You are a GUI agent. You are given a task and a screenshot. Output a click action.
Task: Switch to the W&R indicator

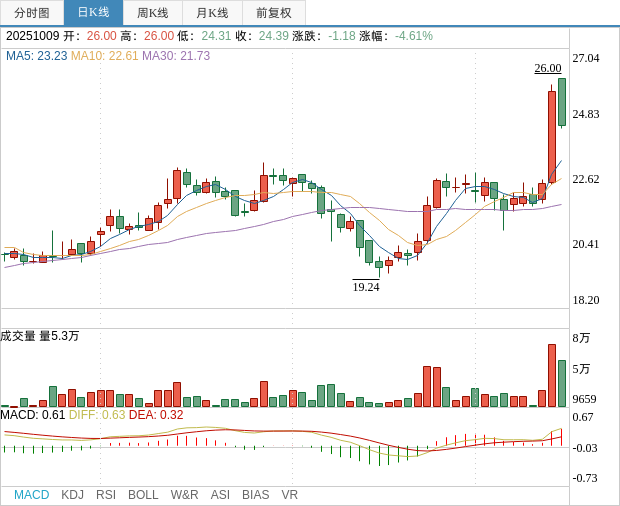[184, 495]
